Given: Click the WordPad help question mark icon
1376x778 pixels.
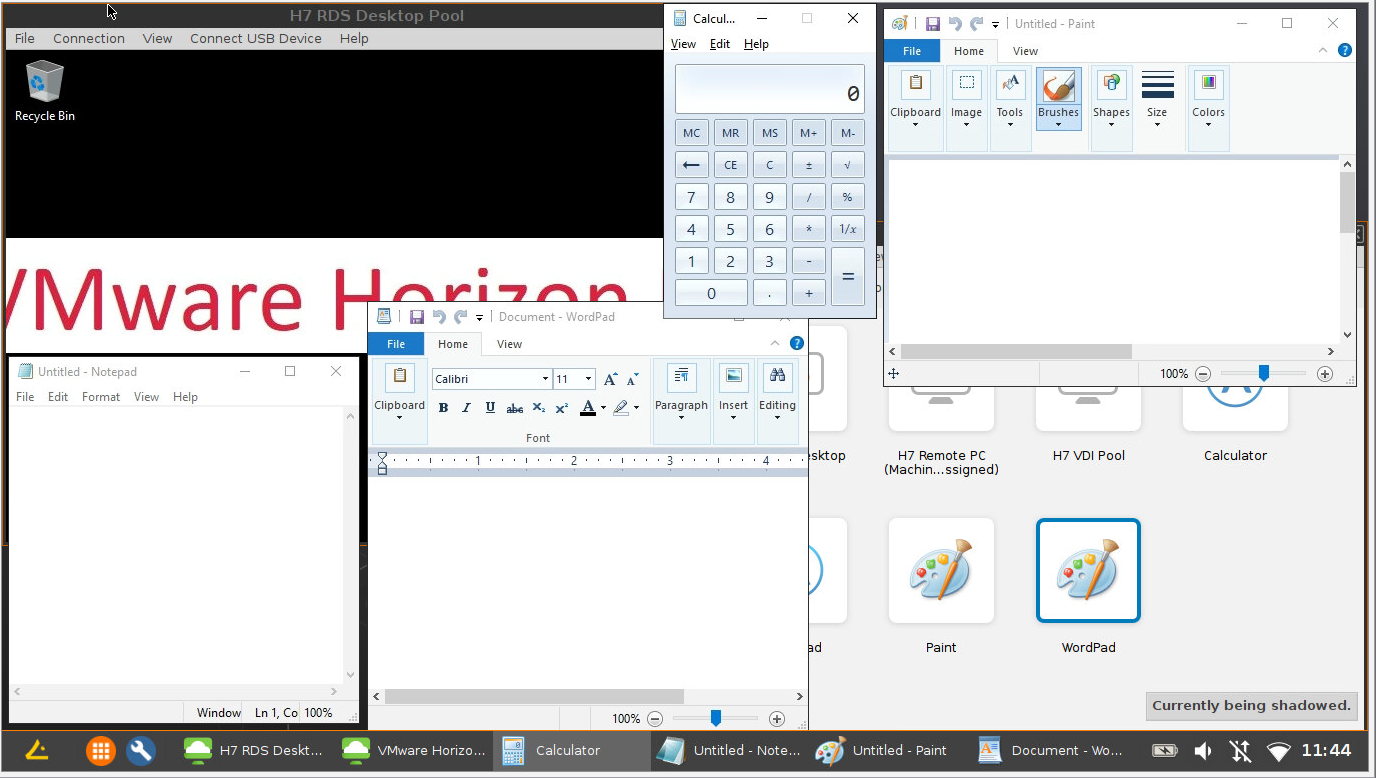Looking at the screenshot, I should click(x=797, y=343).
